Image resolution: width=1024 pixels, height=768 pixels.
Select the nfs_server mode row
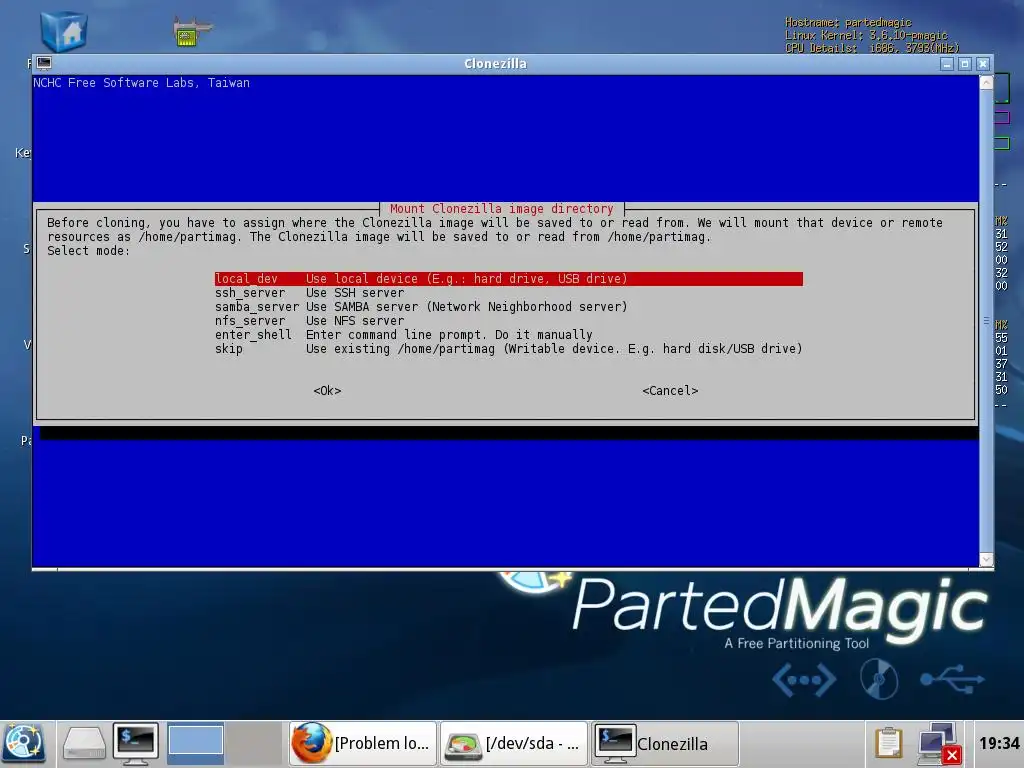310,321
